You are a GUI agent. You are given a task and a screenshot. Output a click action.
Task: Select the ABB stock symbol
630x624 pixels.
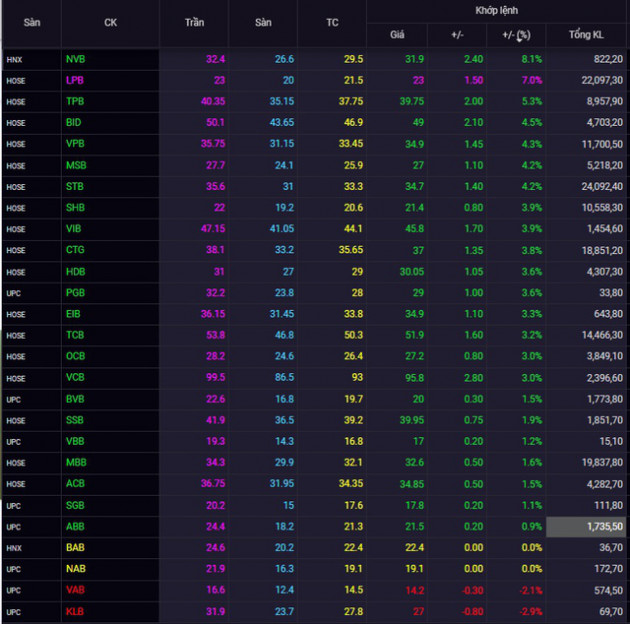point(75,526)
